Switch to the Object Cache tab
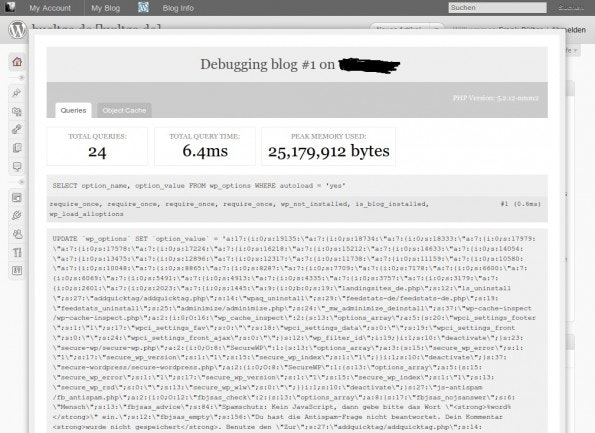Screen dimensions: 595x433 point(124,110)
